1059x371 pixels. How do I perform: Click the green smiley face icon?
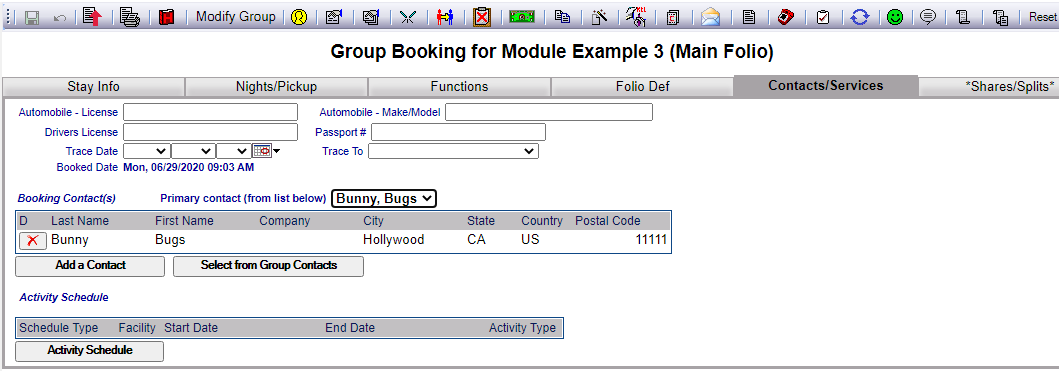click(896, 18)
